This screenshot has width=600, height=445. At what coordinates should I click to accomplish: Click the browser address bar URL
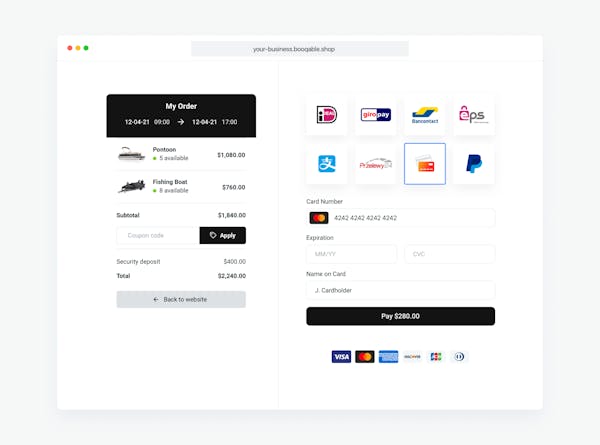click(x=293, y=49)
